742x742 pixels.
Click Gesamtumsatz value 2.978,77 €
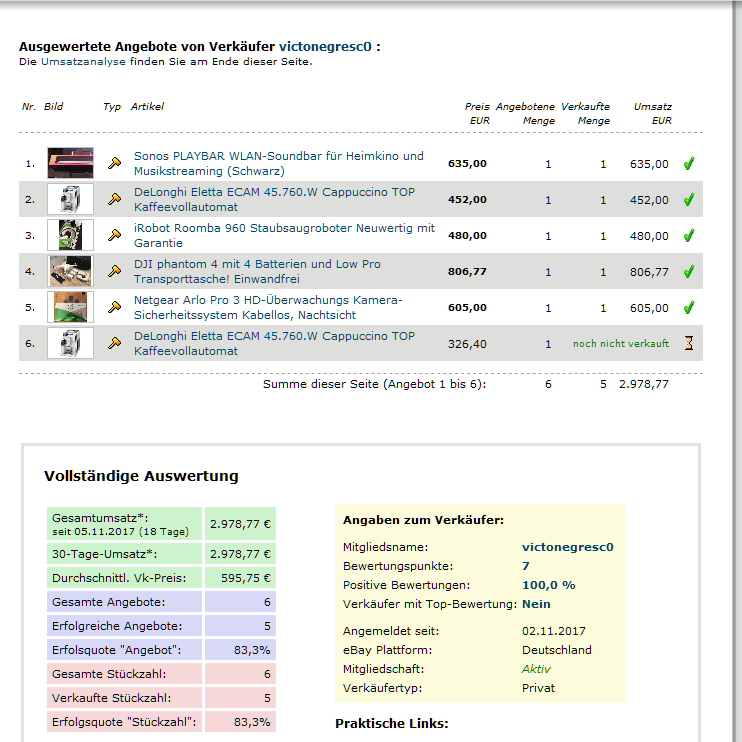click(240, 524)
